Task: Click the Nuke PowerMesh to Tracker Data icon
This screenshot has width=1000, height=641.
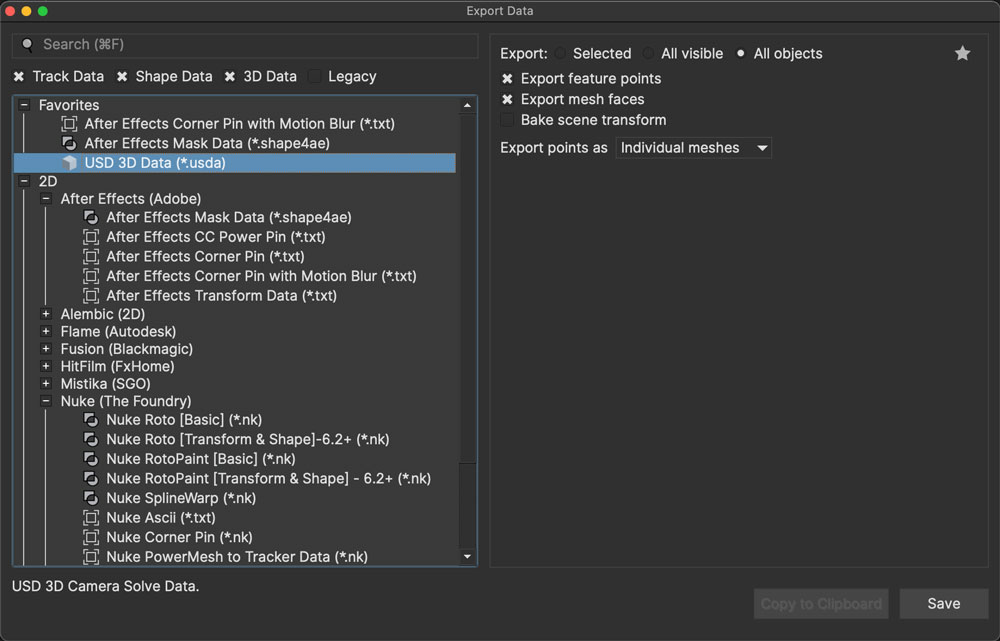Action: point(91,557)
